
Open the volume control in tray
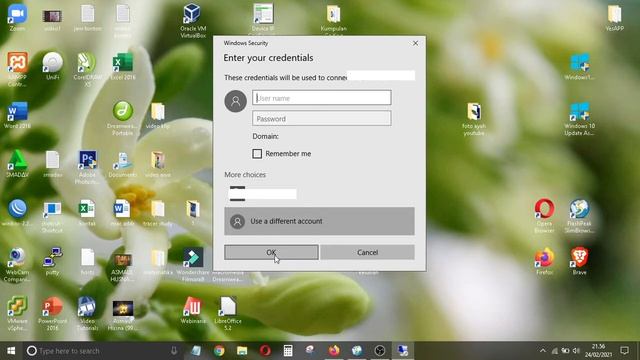pyautogui.click(x=576, y=351)
